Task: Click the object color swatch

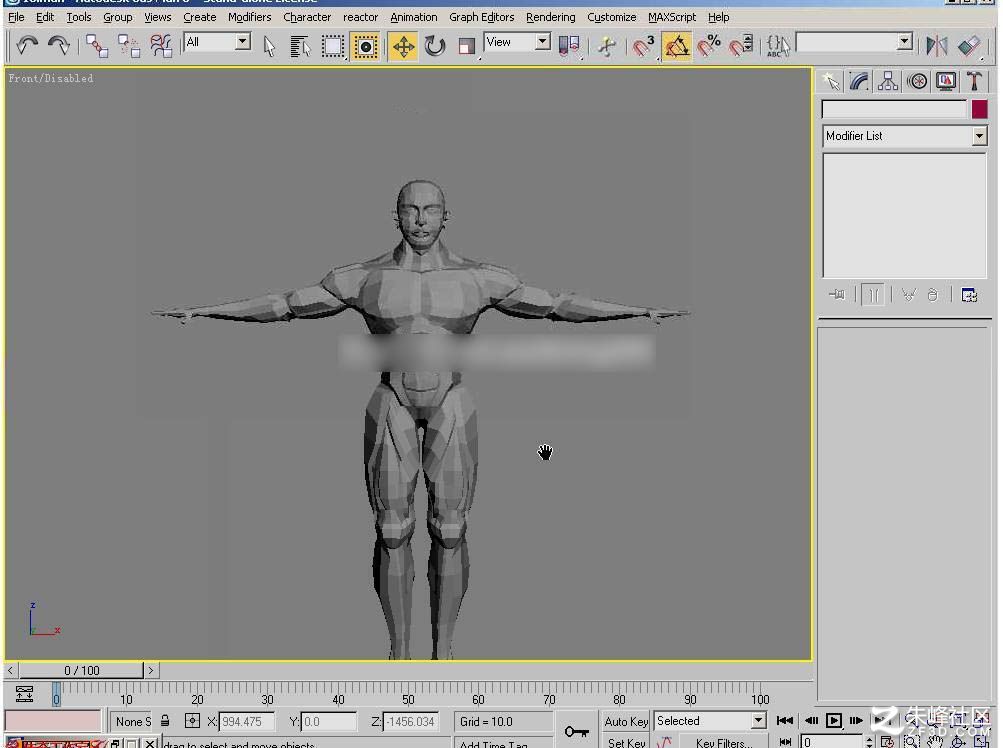Action: pos(979,109)
